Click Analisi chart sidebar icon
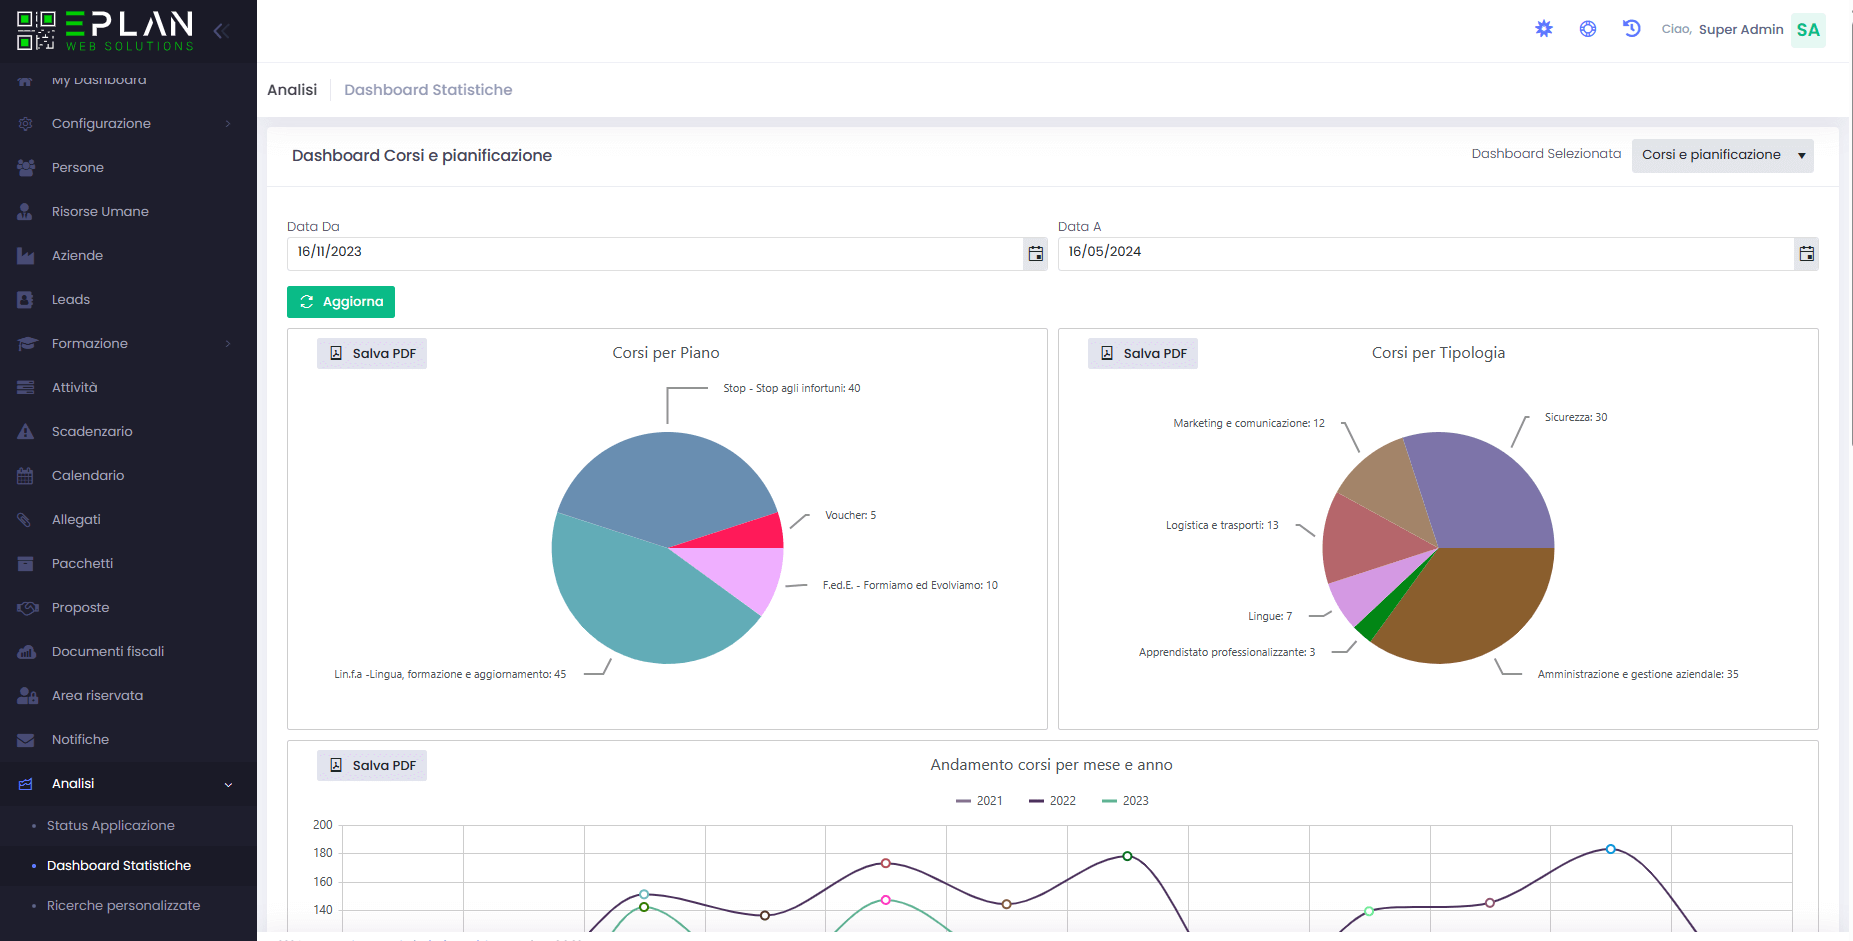The height and width of the screenshot is (941, 1853). click(26, 784)
